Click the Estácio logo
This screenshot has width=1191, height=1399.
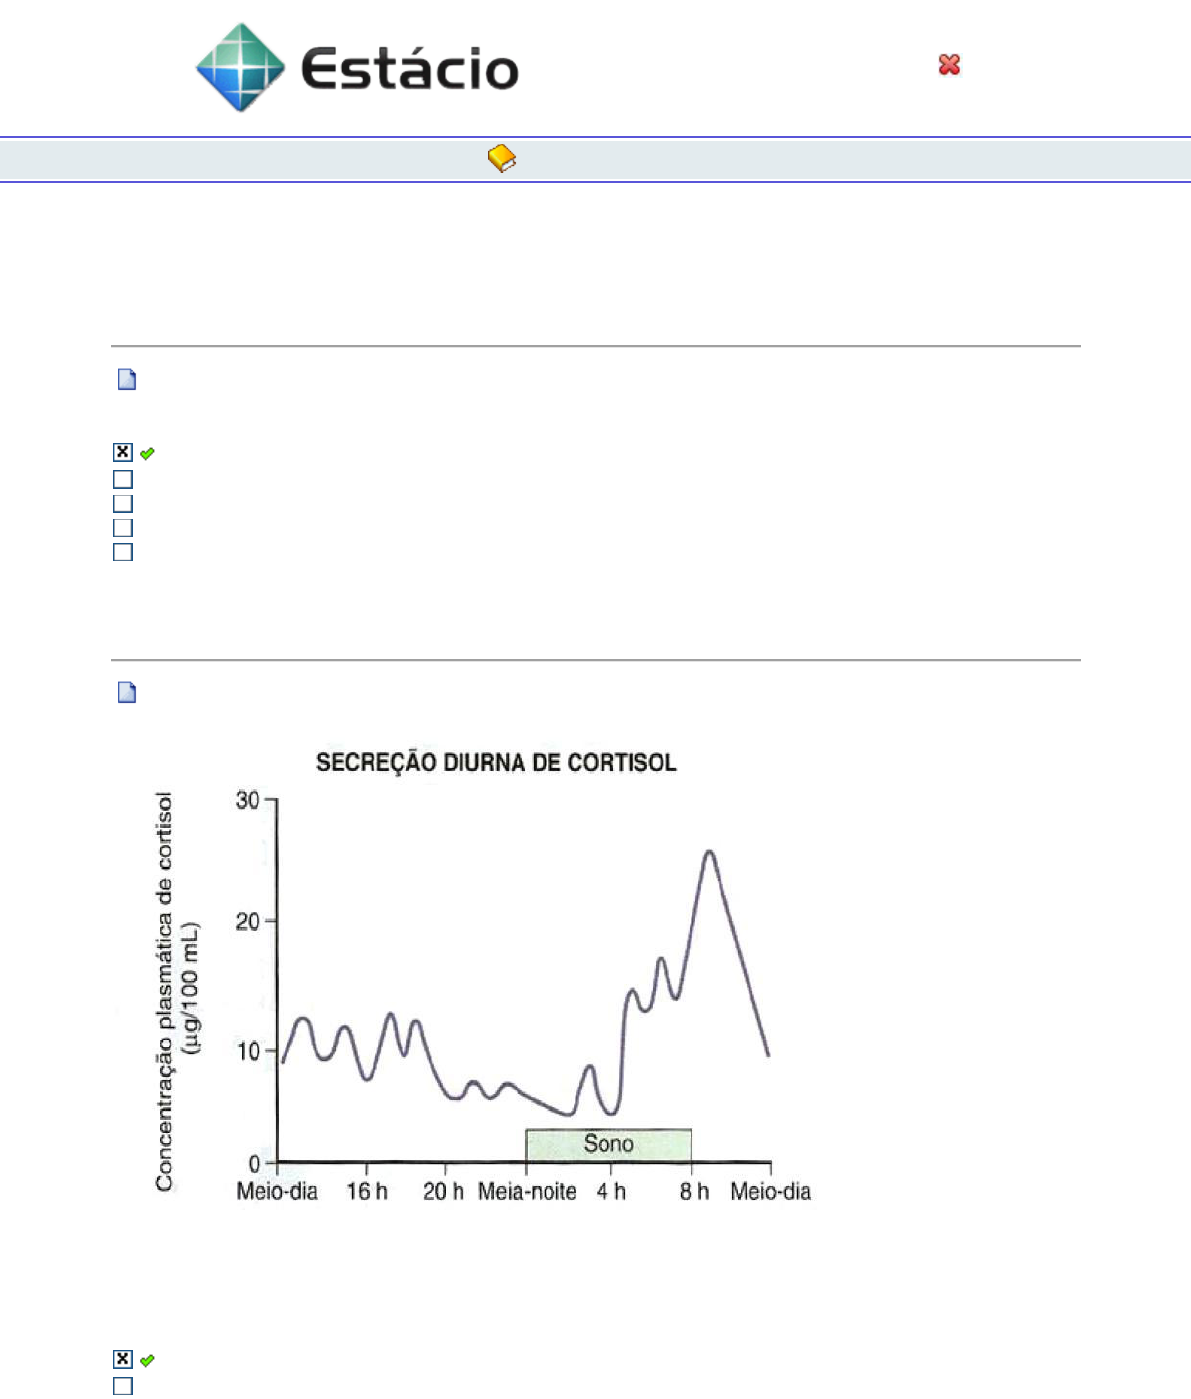click(357, 67)
